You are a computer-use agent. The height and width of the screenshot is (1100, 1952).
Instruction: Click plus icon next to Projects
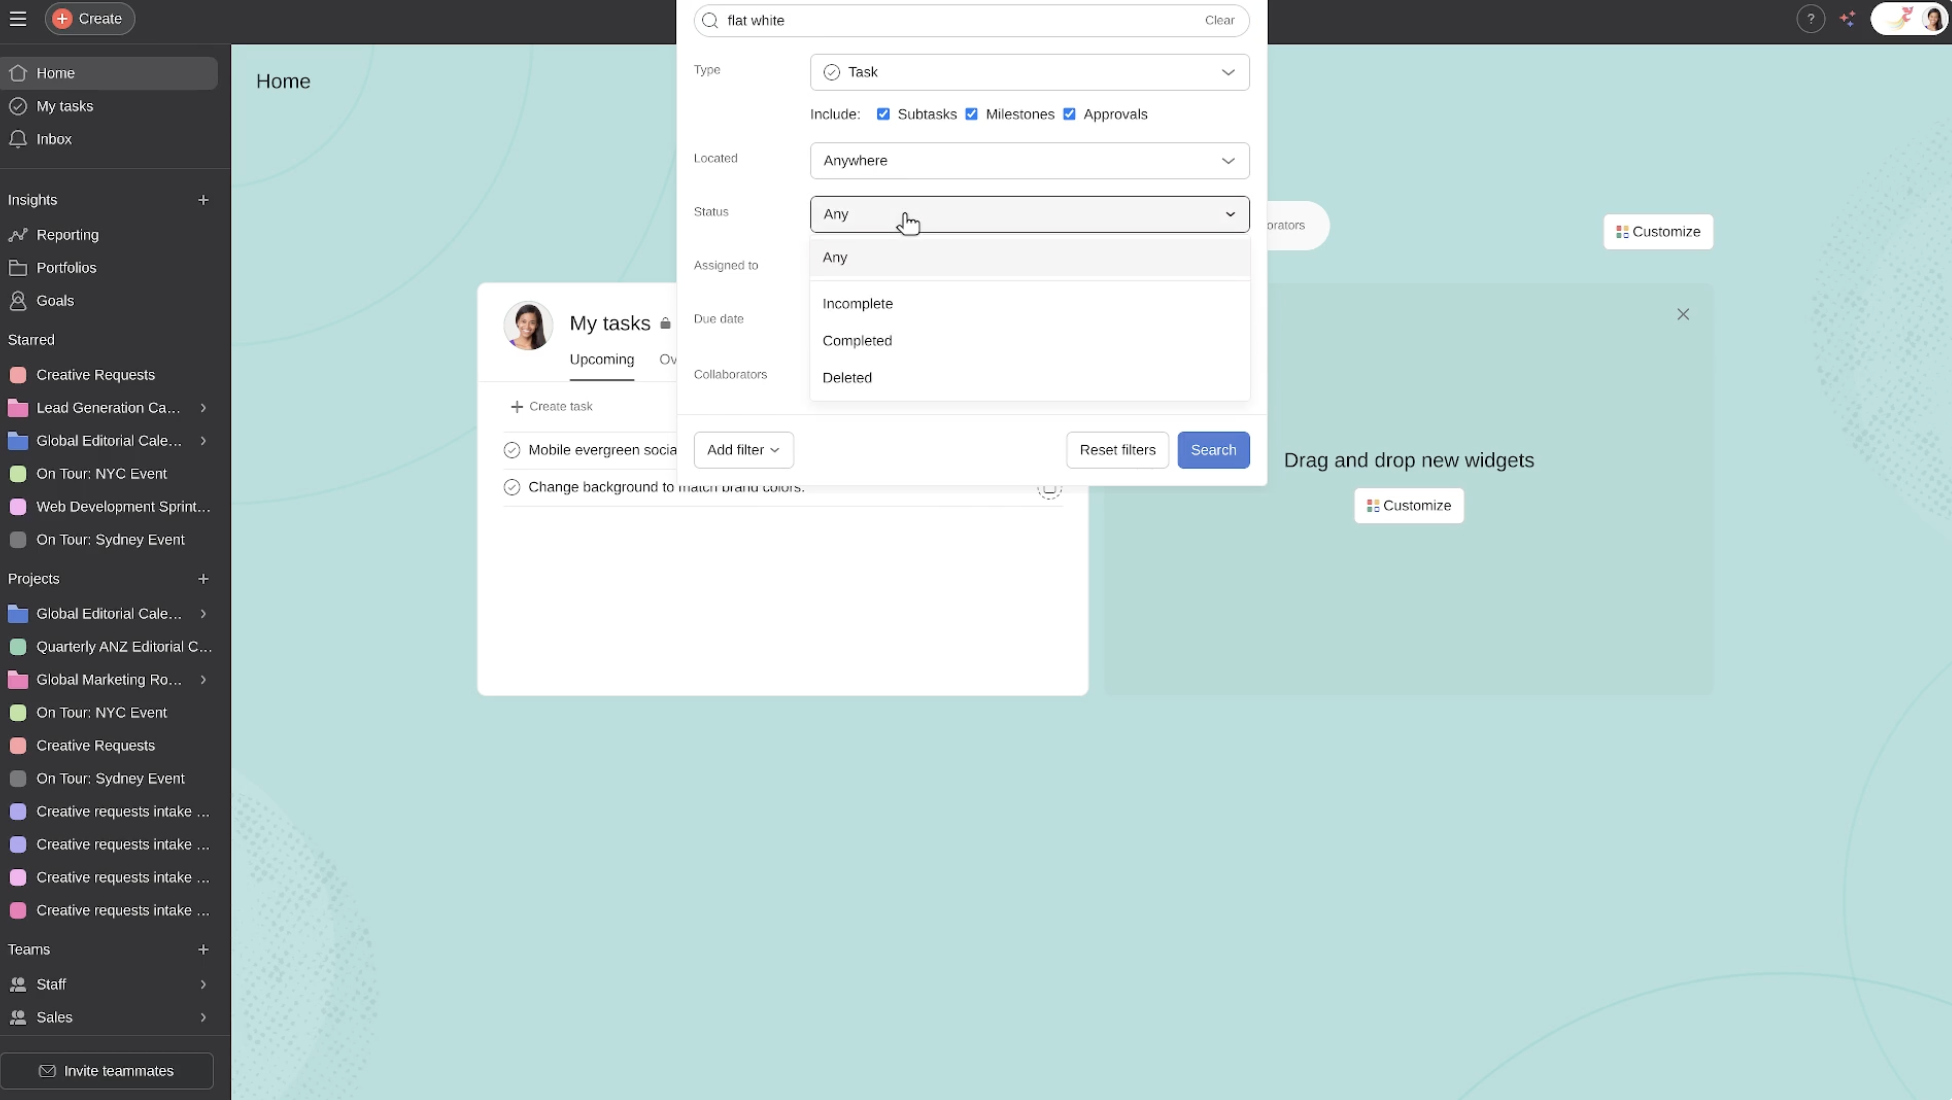point(203,579)
